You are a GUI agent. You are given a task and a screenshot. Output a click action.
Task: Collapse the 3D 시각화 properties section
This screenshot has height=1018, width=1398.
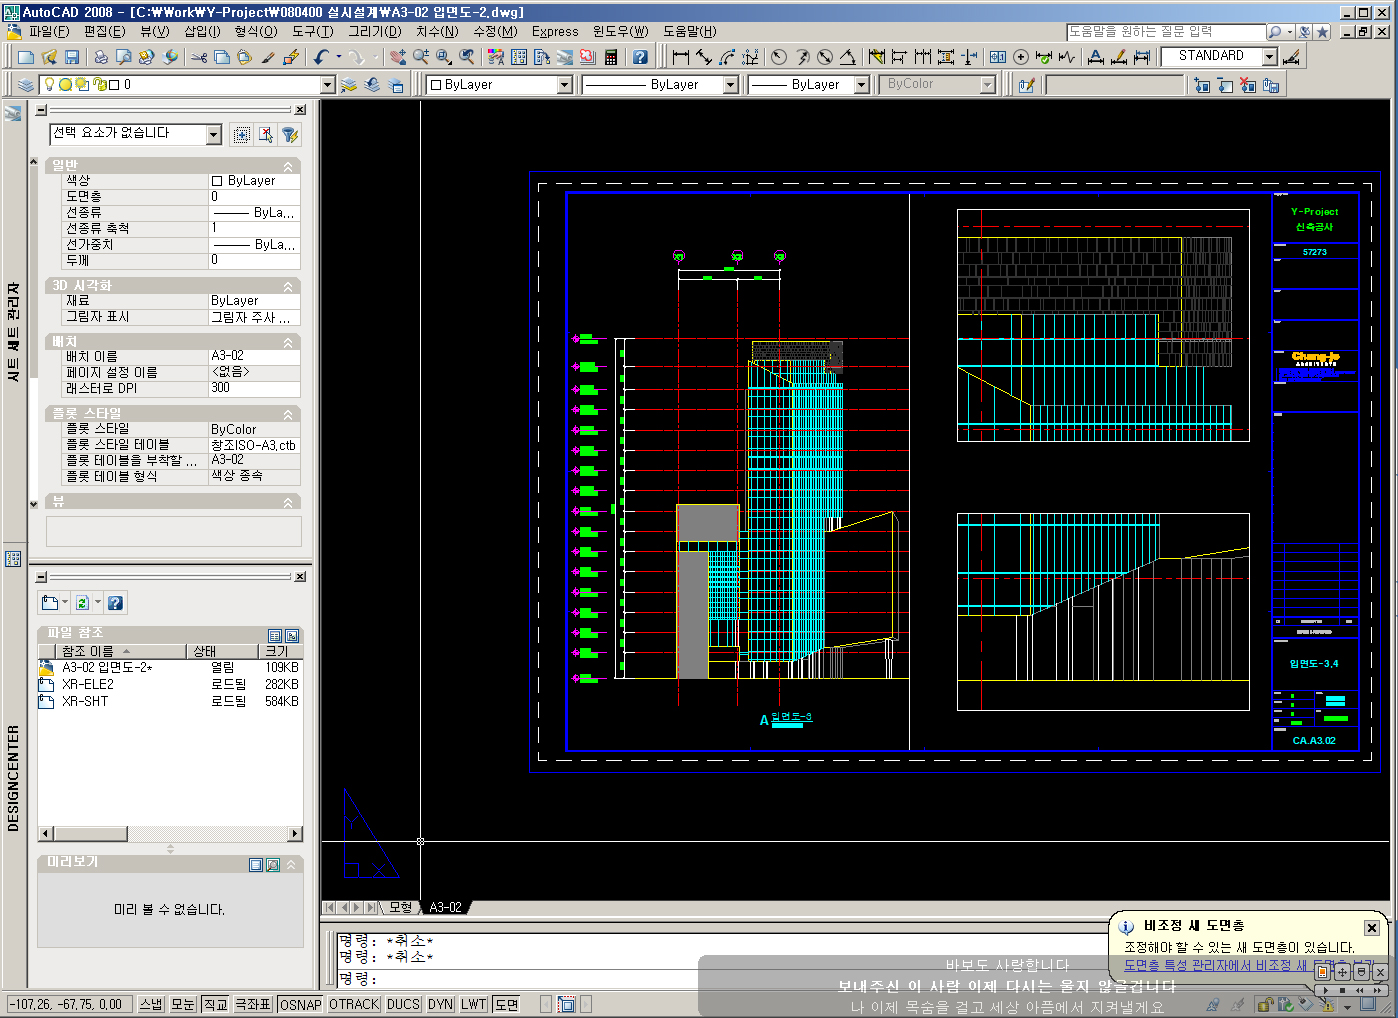[x=289, y=287]
